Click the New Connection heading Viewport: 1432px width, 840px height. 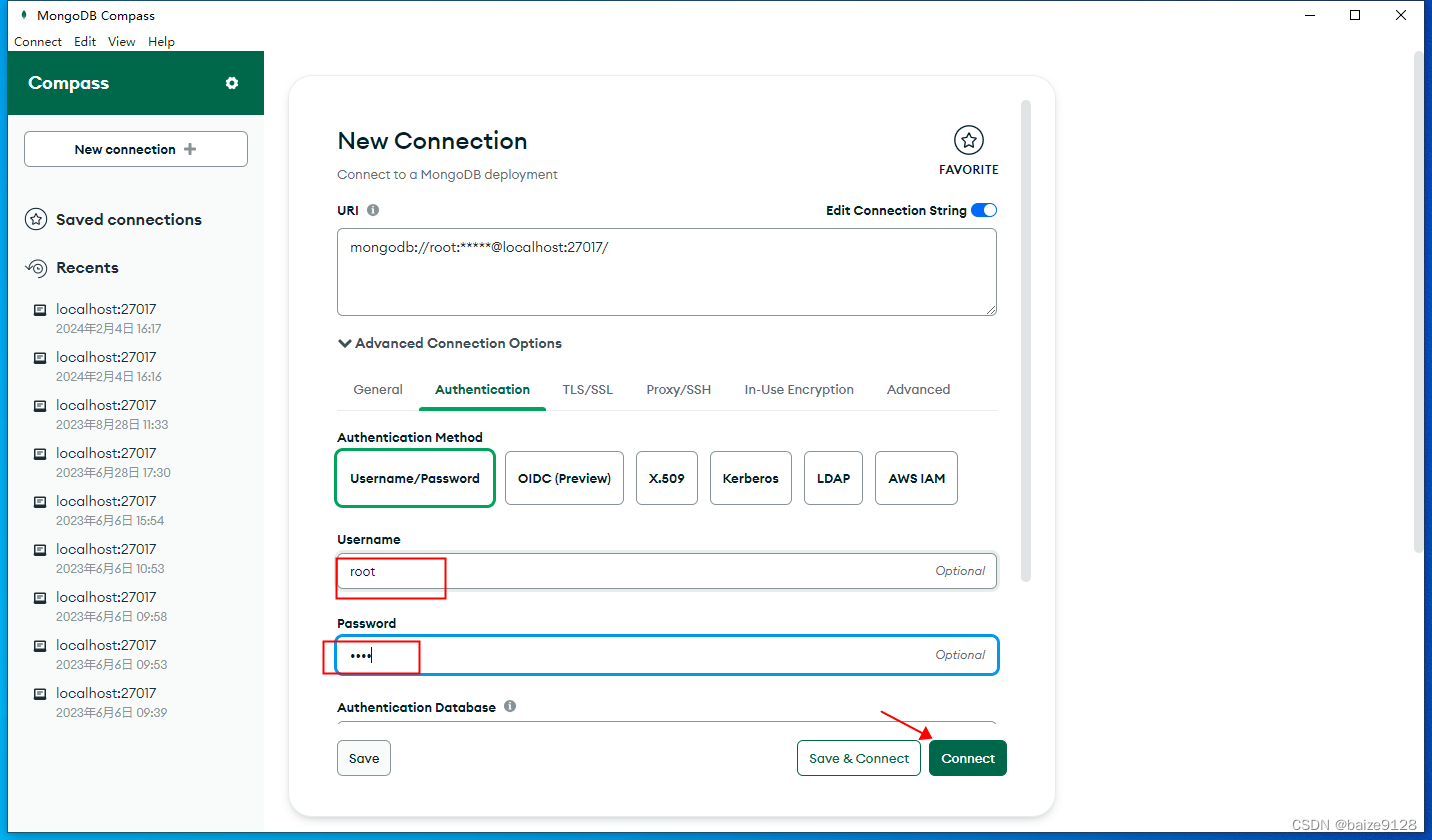click(432, 141)
